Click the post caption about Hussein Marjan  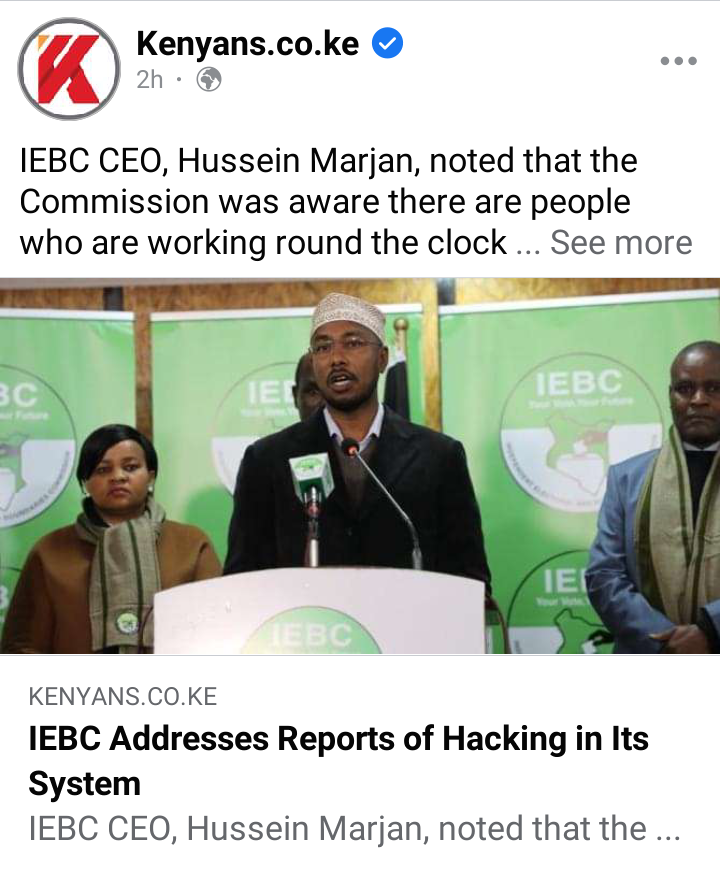(329, 202)
